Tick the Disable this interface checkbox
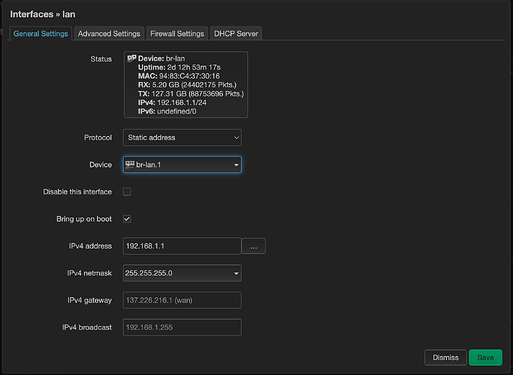The width and height of the screenshot is (513, 375). pyautogui.click(x=127, y=192)
